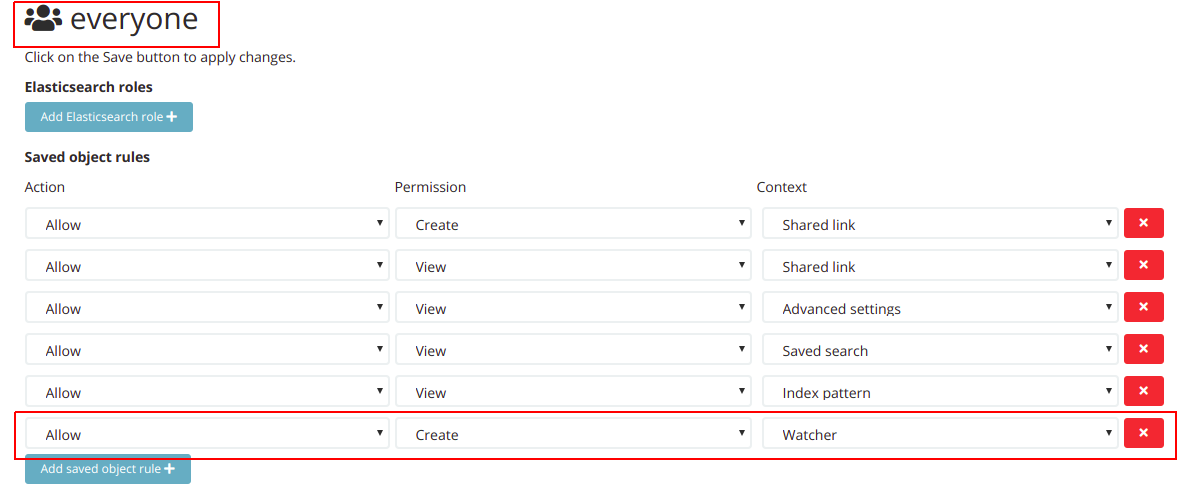The height and width of the screenshot is (496, 1188).
Task: Click Add saved object rule button
Action: (x=107, y=469)
